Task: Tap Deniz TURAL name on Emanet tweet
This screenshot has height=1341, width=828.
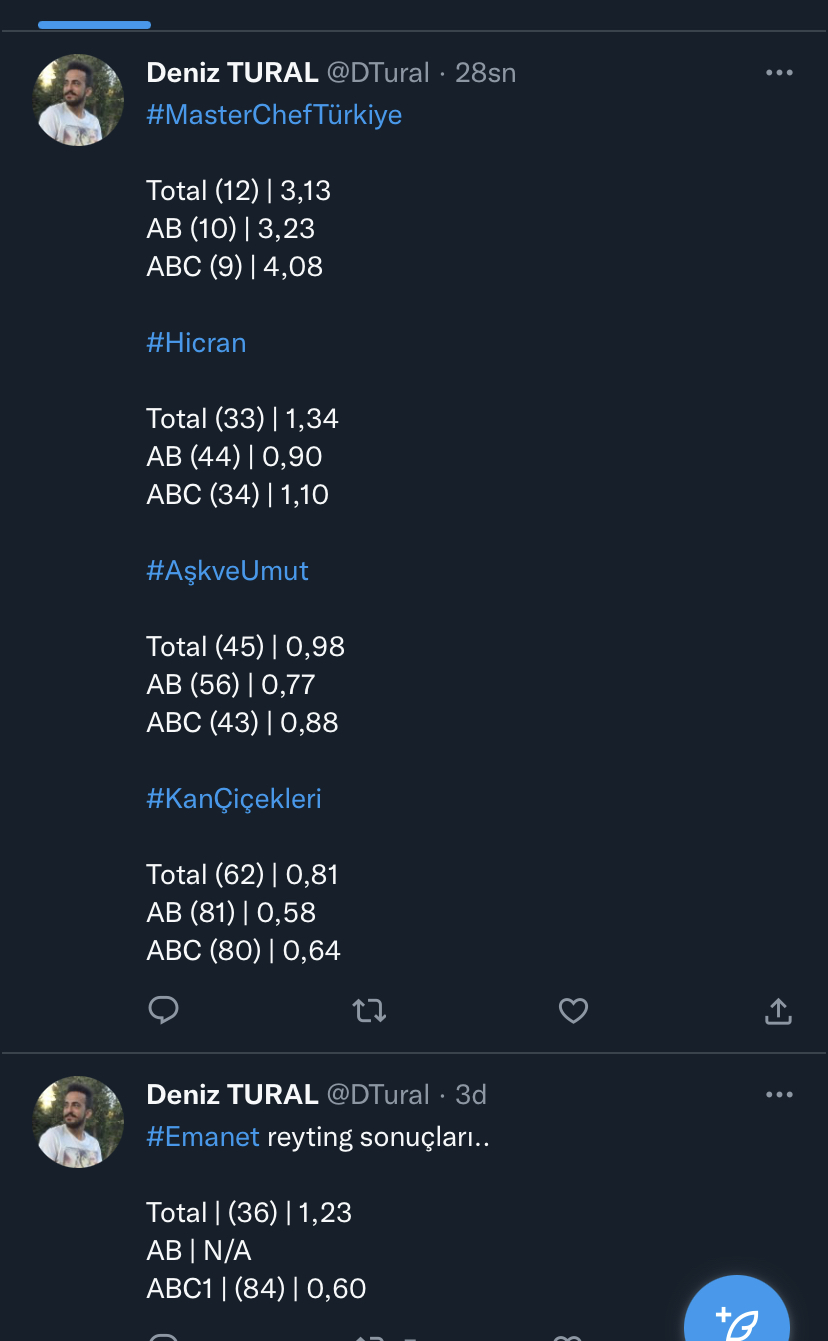Action: click(x=232, y=1095)
